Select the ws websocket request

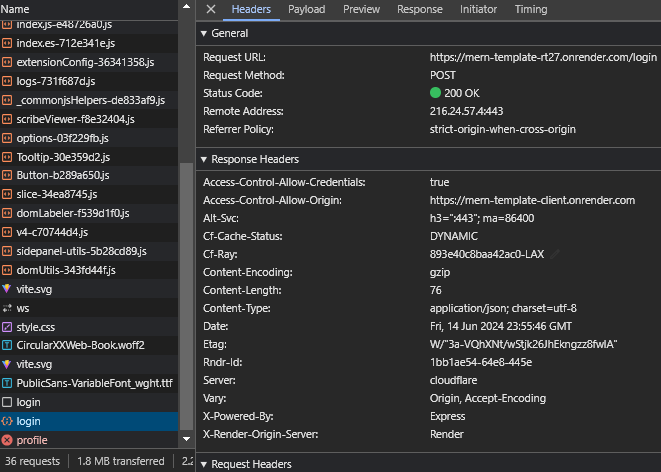click(89, 308)
